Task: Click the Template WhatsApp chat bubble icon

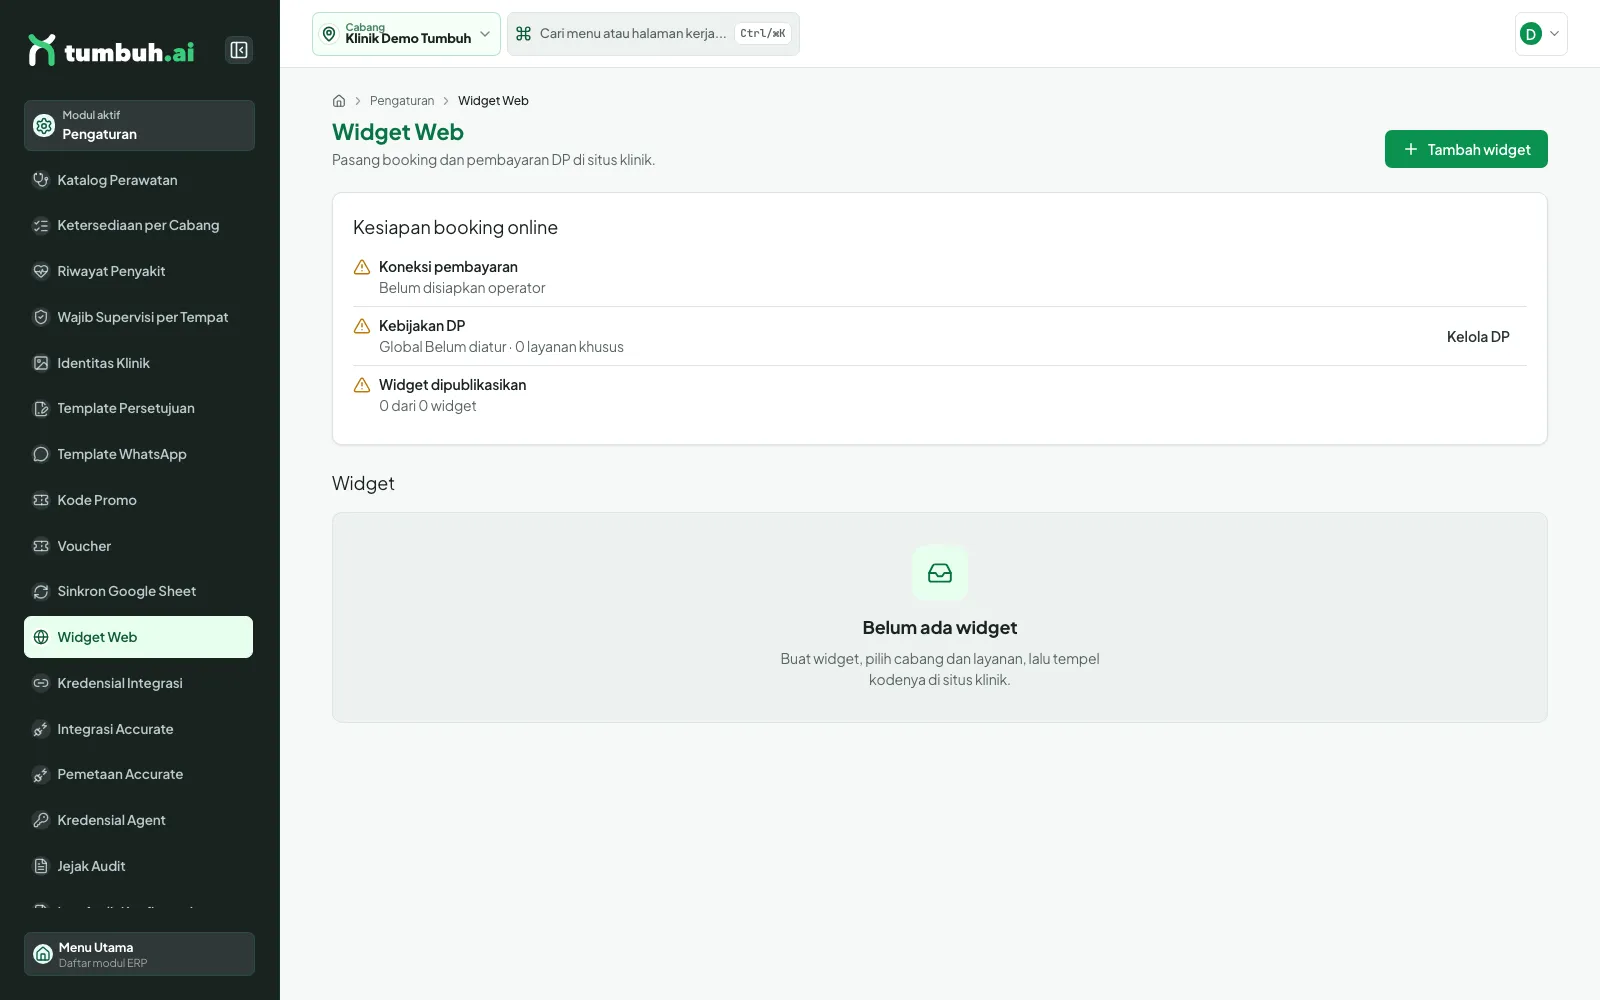Action: [41, 454]
